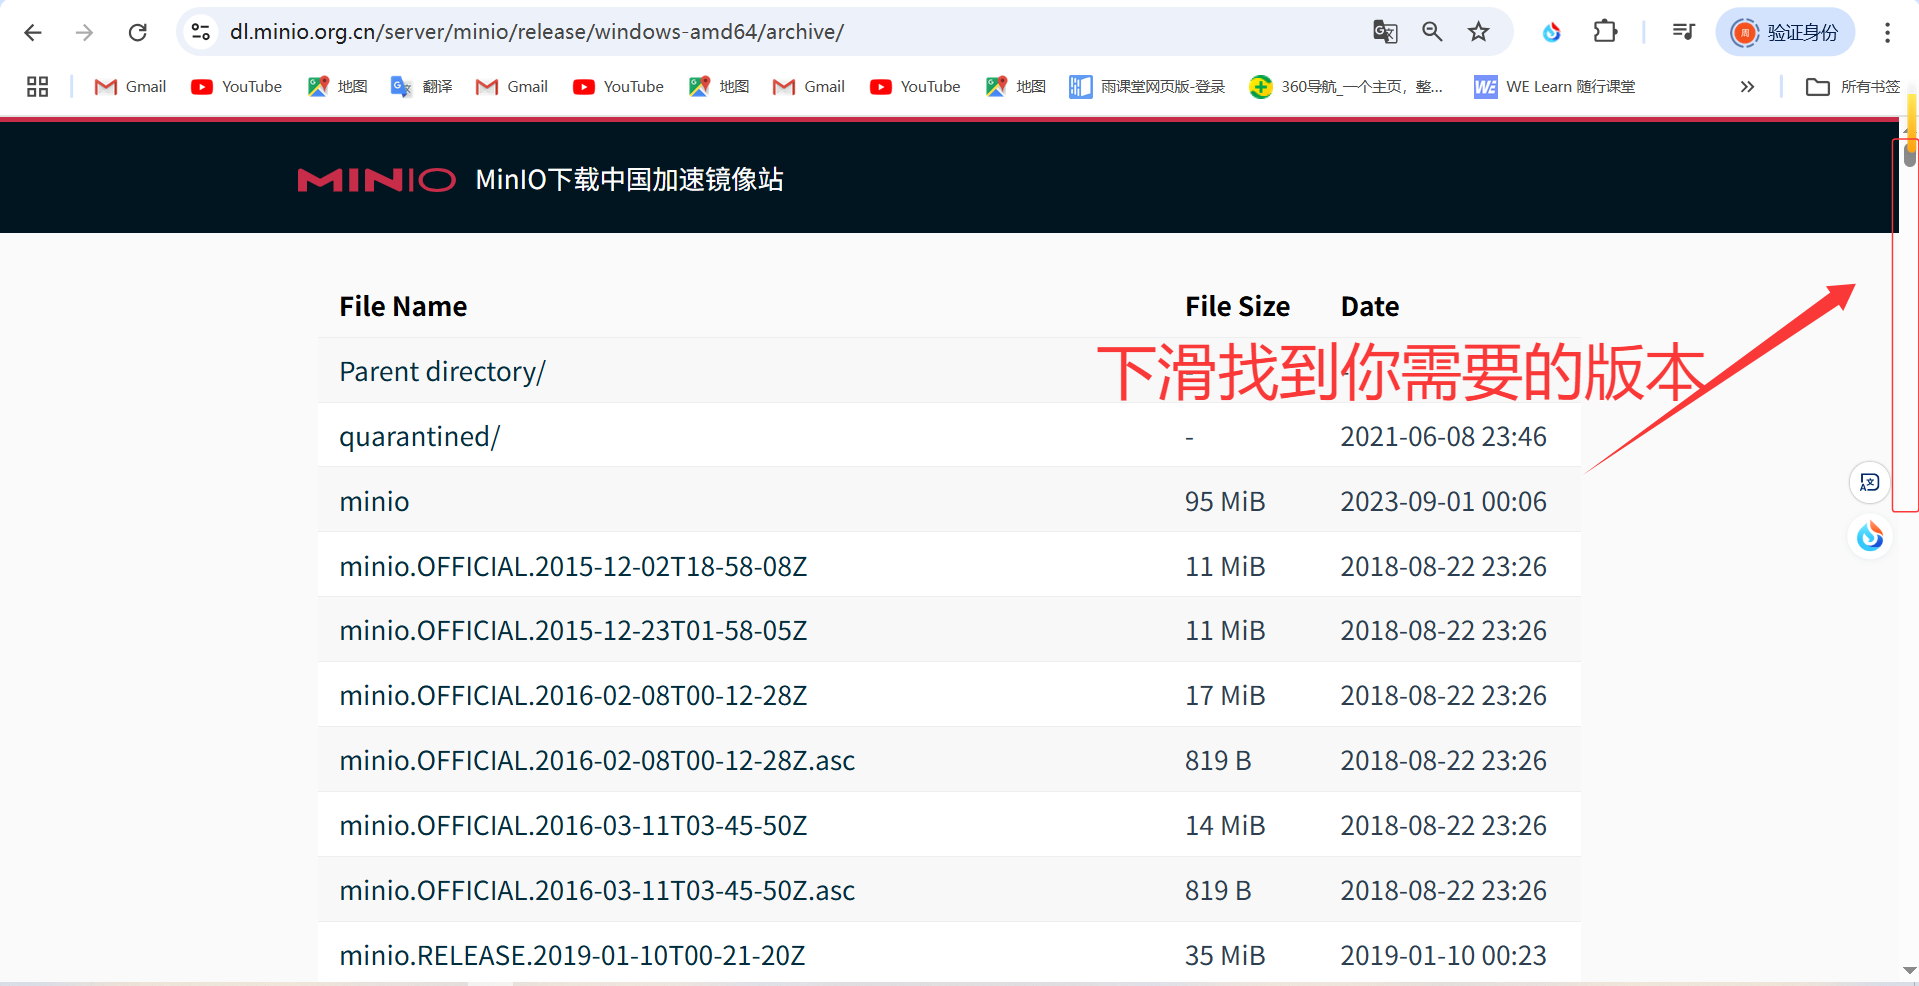Click the File Size column header
1919x986 pixels.
tap(1237, 307)
